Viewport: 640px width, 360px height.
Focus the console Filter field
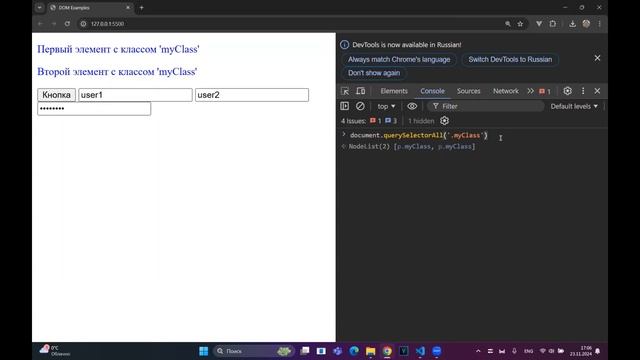coord(486,106)
